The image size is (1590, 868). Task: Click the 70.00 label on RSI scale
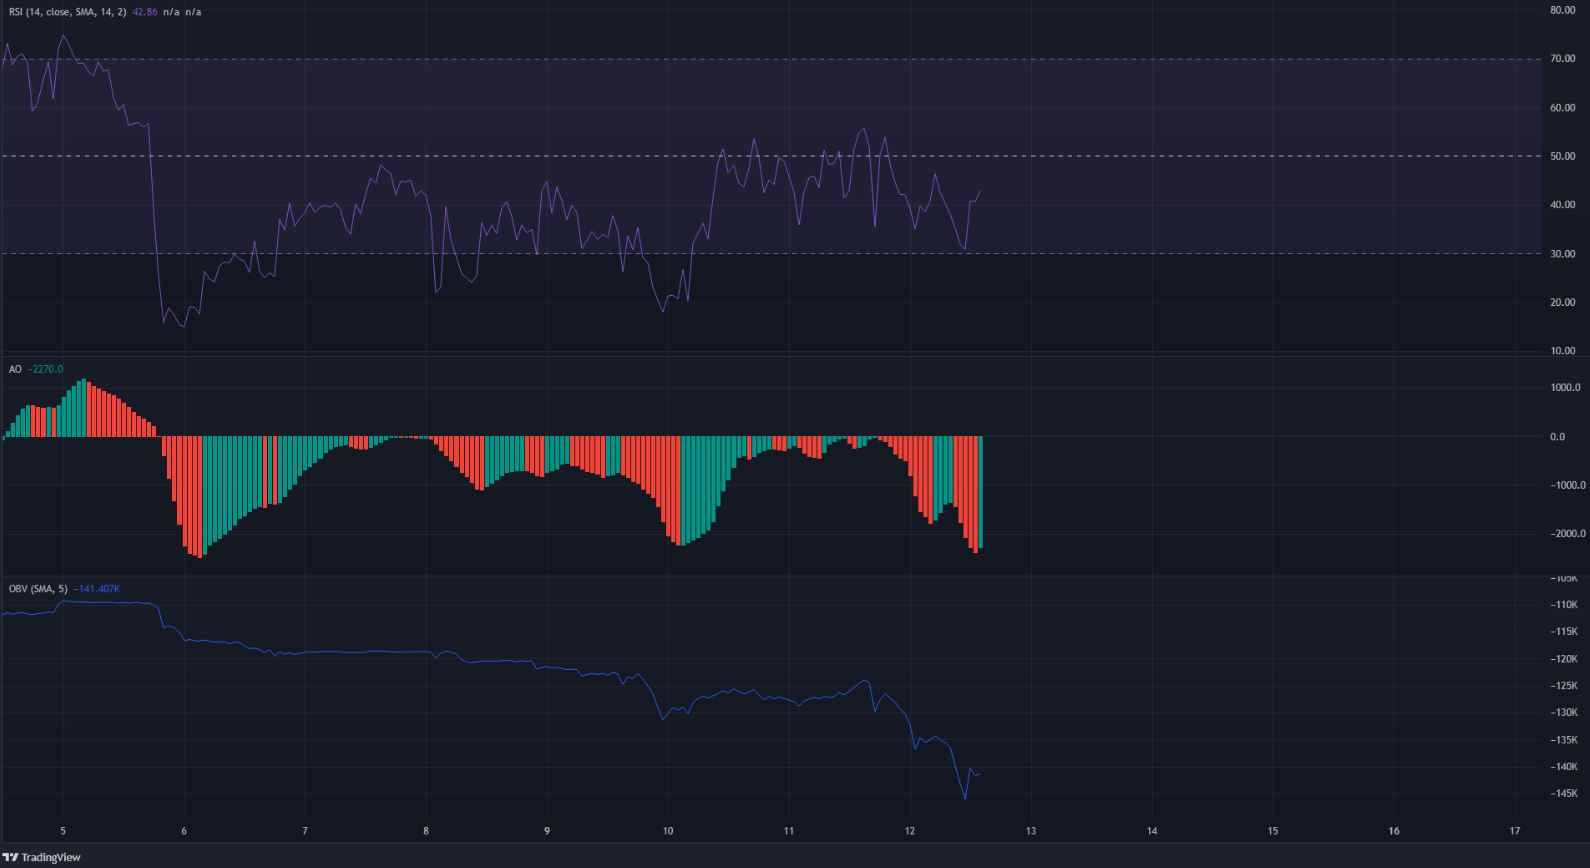coord(1562,59)
